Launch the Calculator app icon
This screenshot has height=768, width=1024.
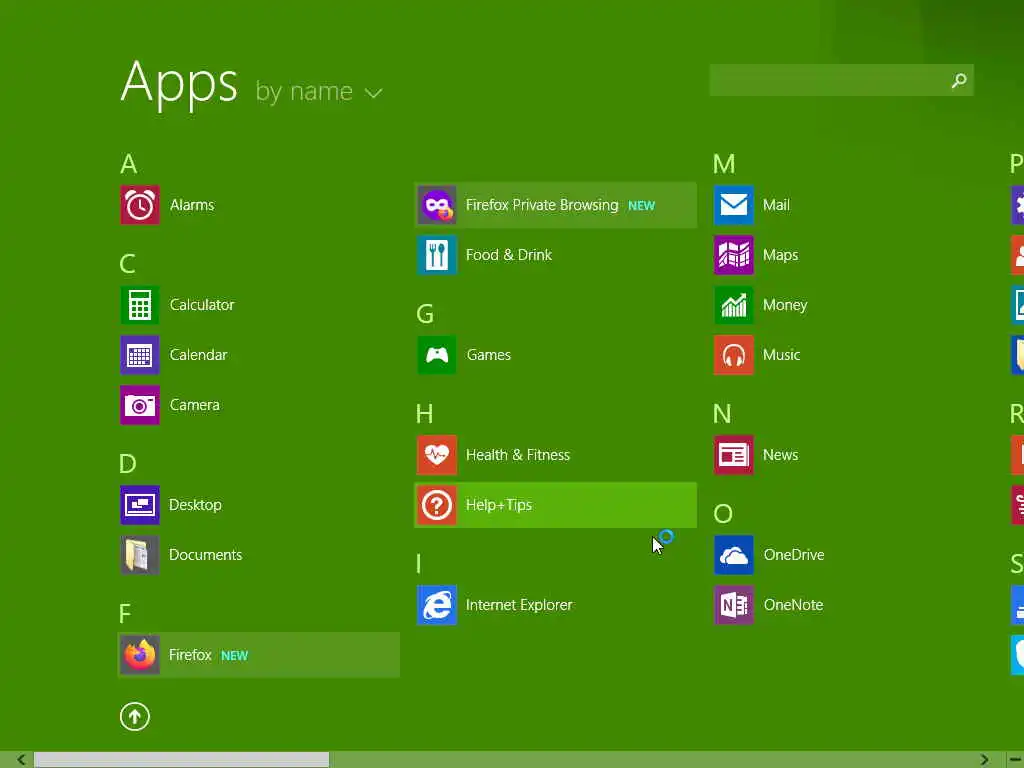(140, 305)
